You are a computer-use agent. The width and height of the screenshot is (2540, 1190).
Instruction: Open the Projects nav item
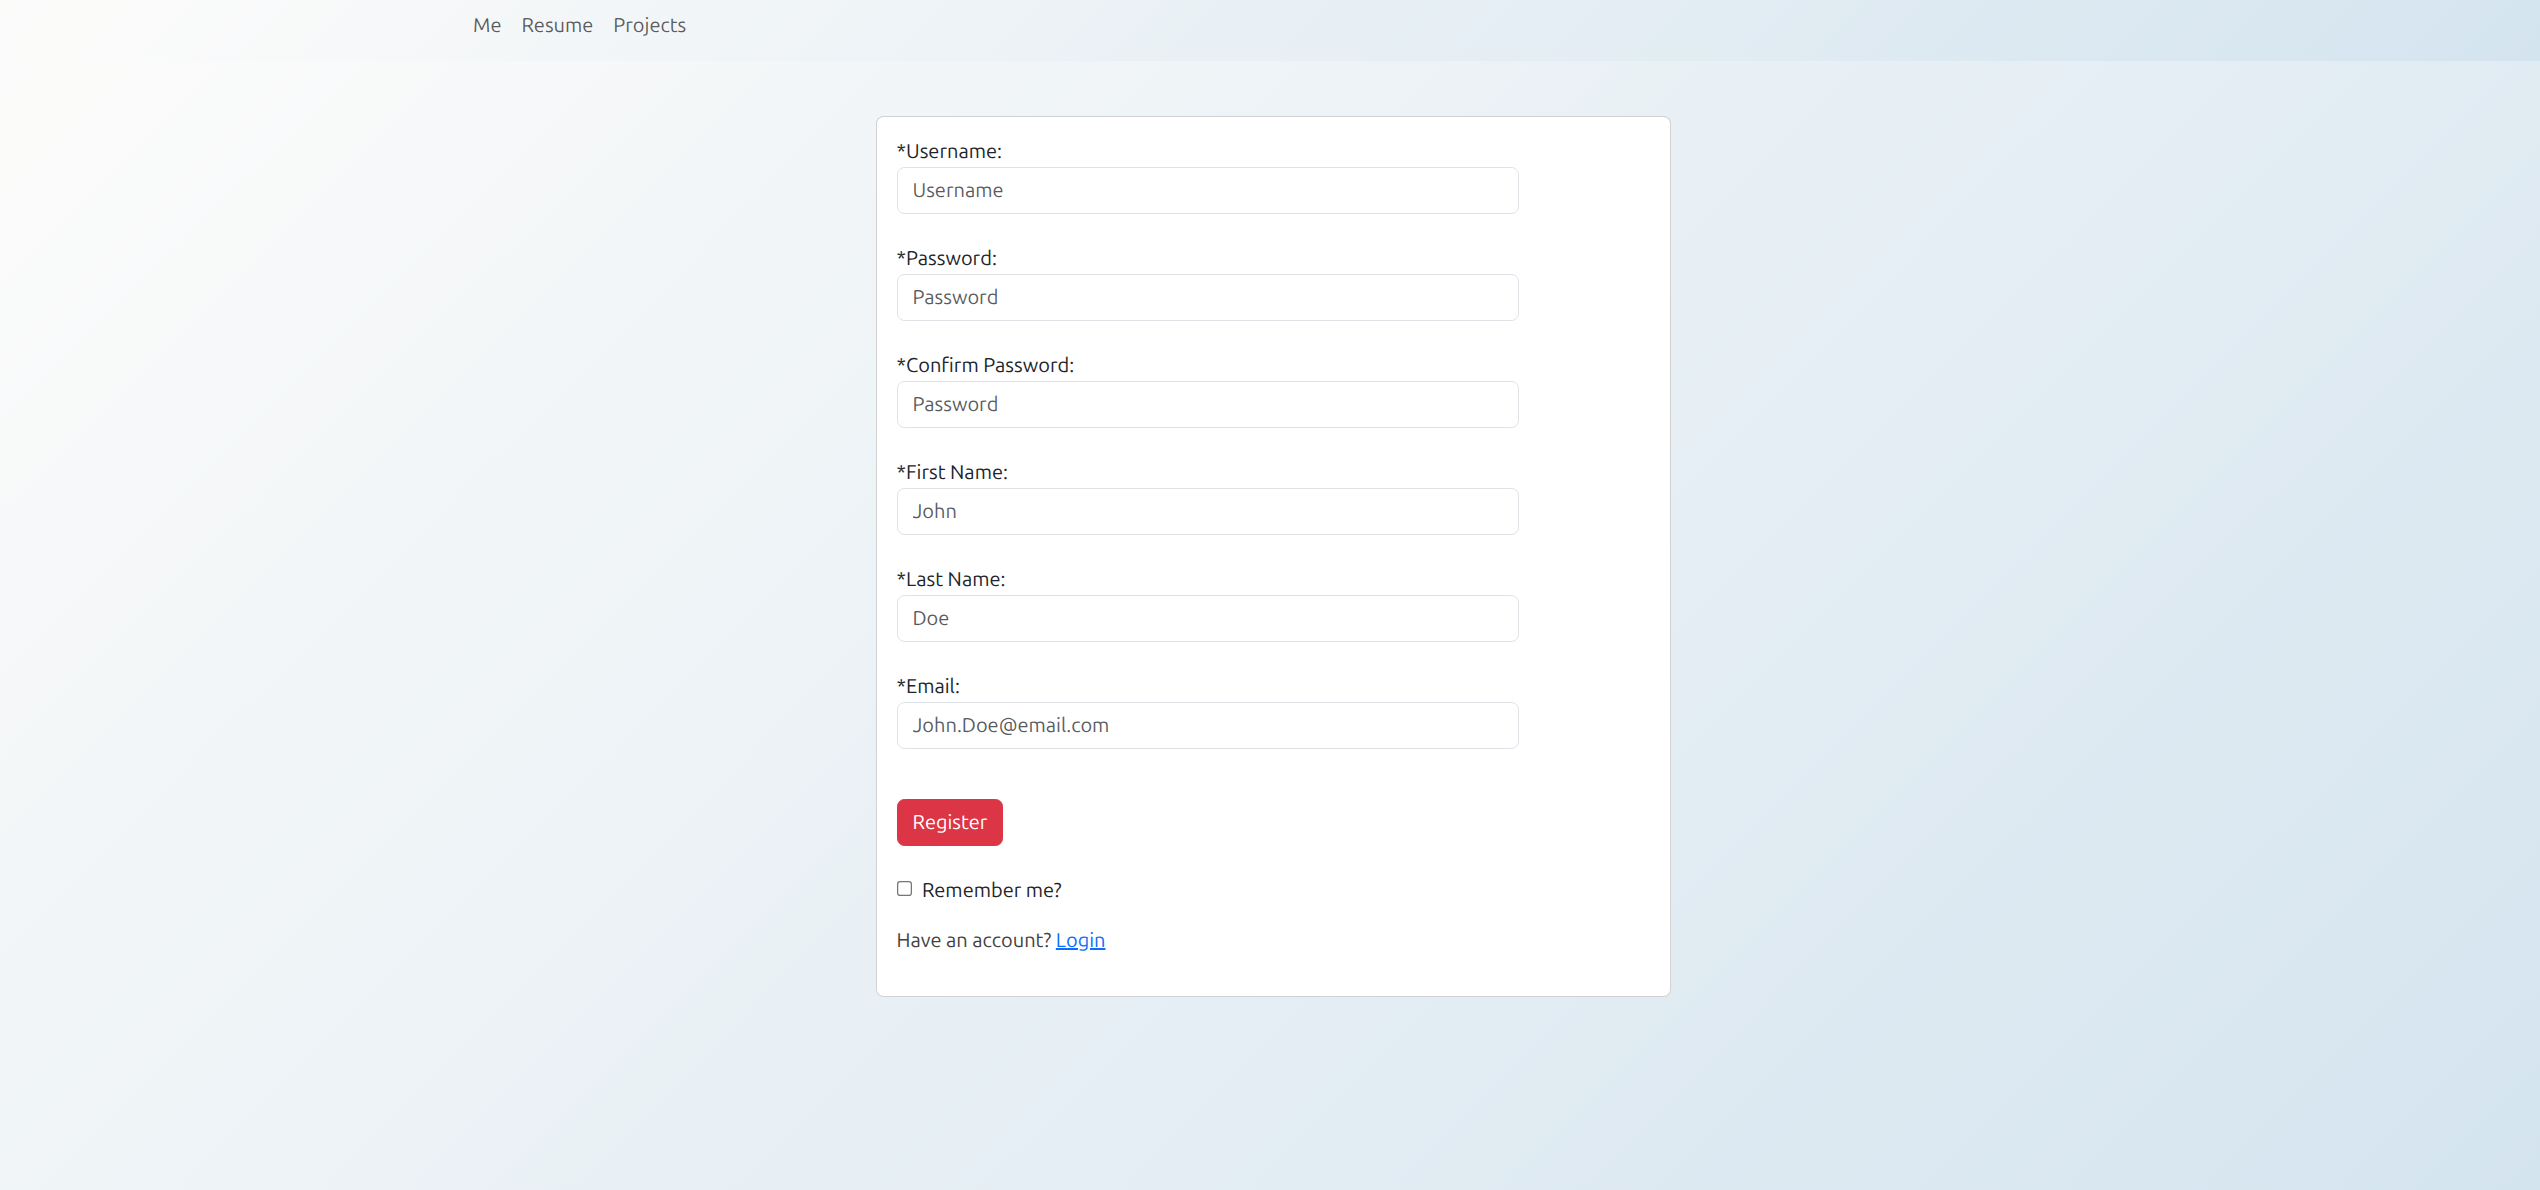649,25
